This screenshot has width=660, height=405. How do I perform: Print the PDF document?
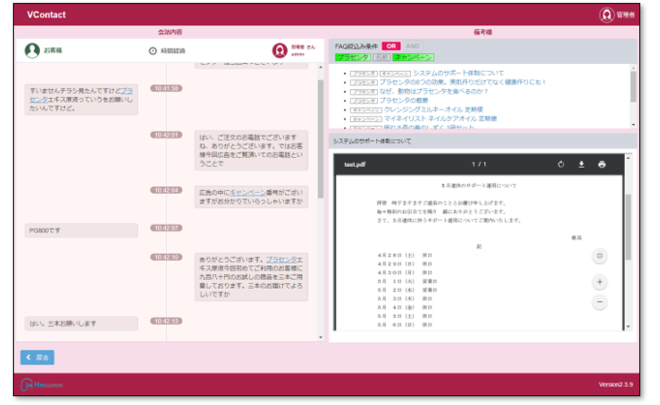(x=602, y=164)
